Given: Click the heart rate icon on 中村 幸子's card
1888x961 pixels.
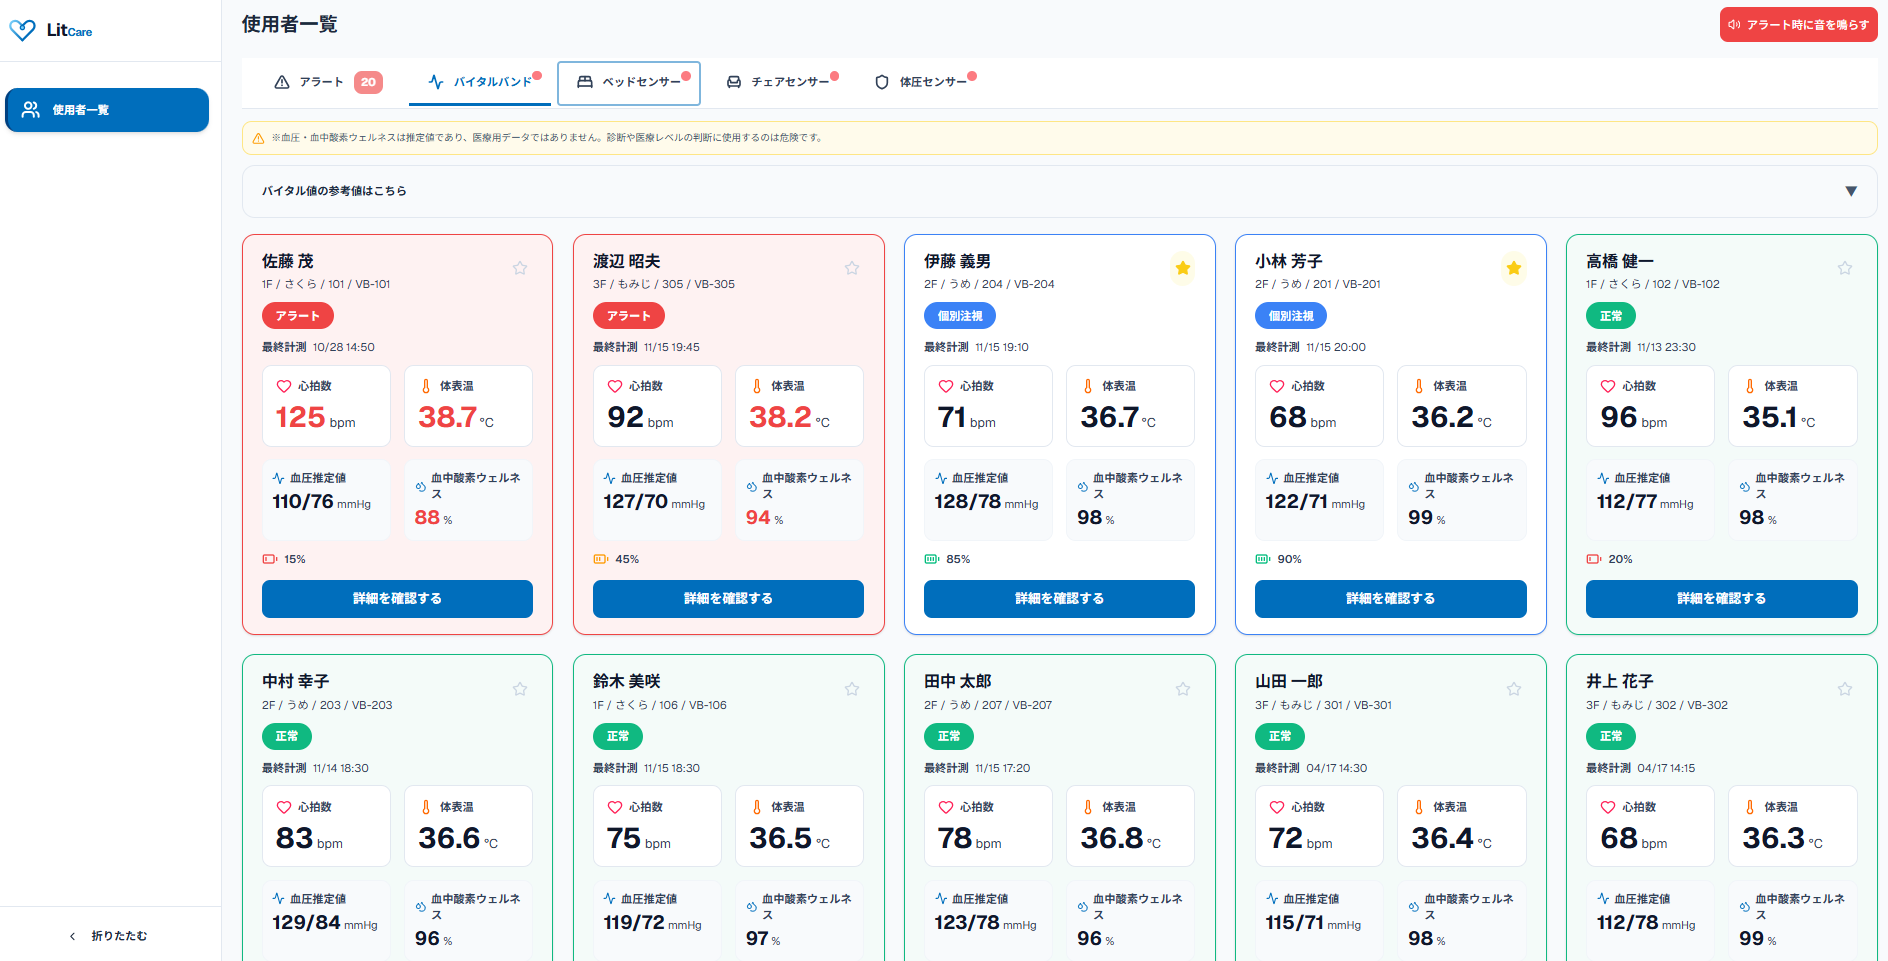Looking at the screenshot, I should (x=284, y=807).
